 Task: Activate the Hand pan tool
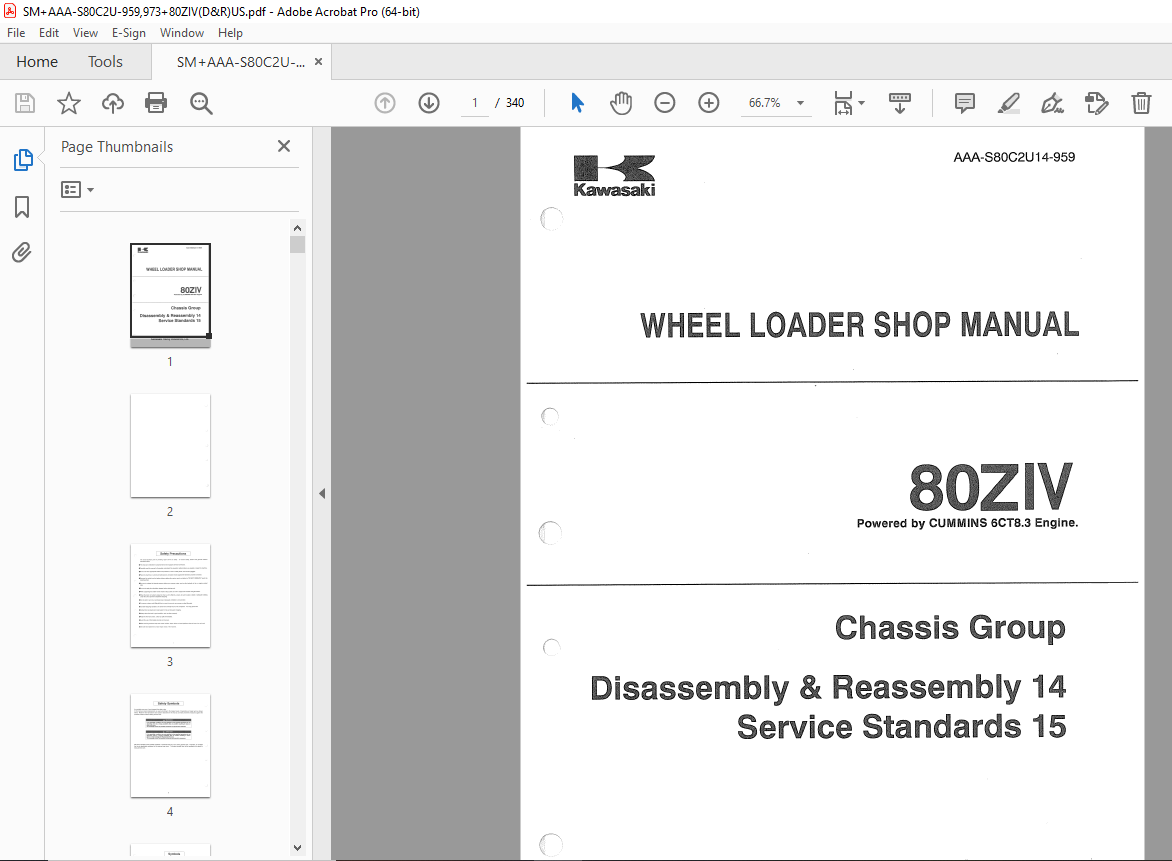pos(620,103)
